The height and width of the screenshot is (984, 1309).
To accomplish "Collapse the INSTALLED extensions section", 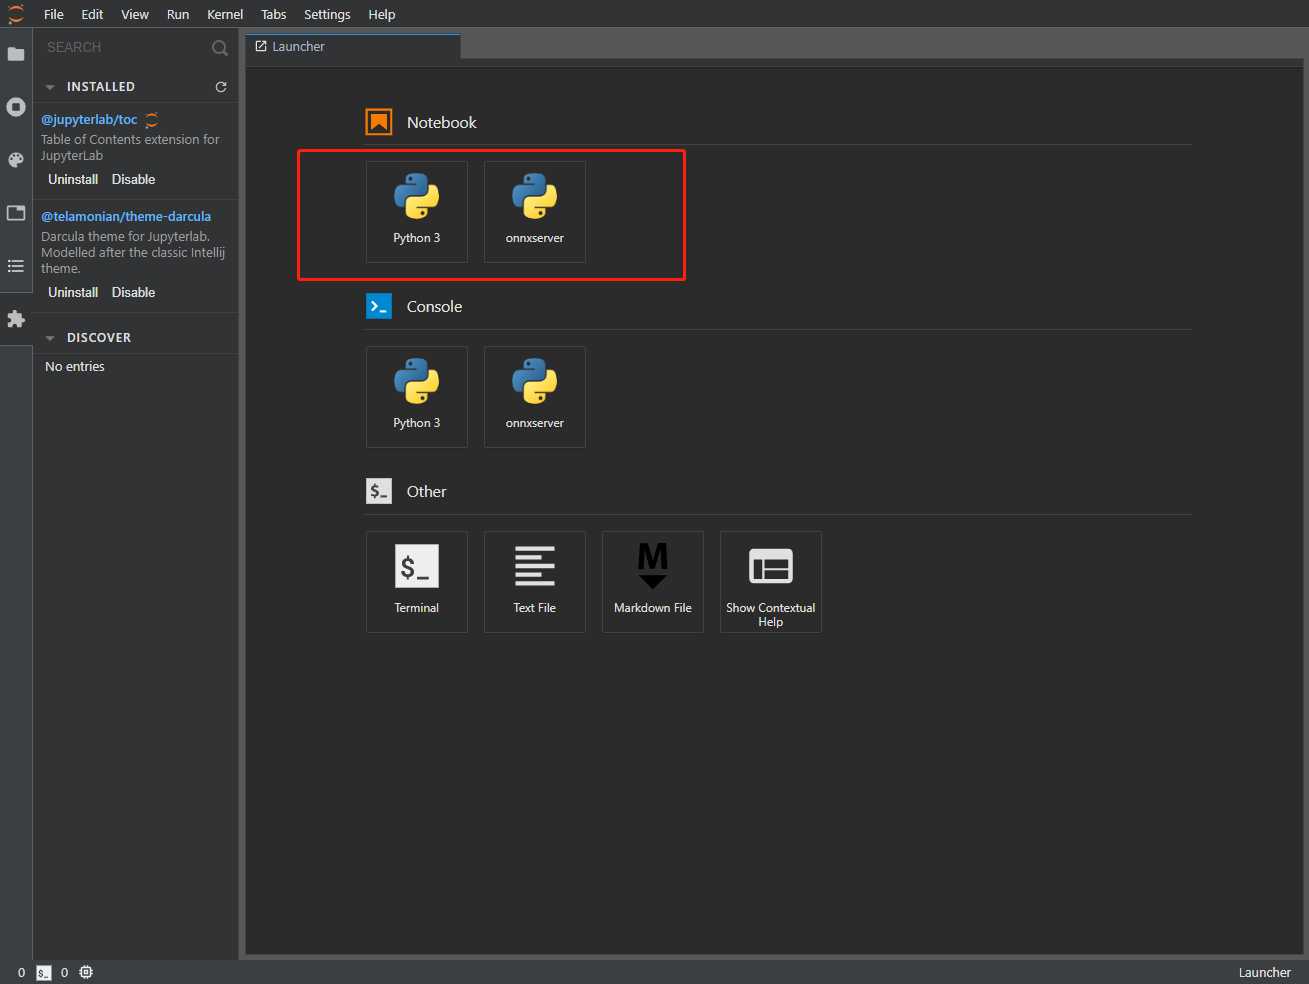I will pyautogui.click(x=50, y=87).
